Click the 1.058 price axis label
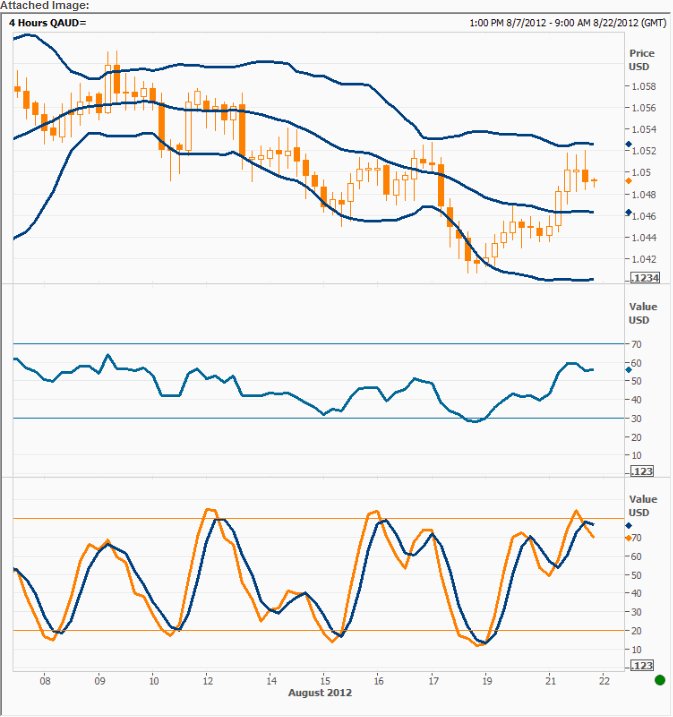673x717 pixels. point(643,86)
